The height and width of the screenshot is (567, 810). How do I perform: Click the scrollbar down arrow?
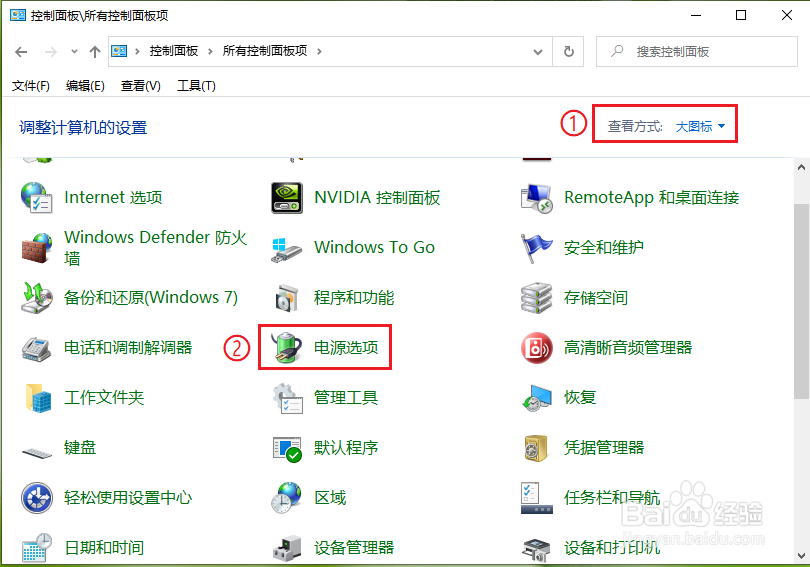coord(801,556)
